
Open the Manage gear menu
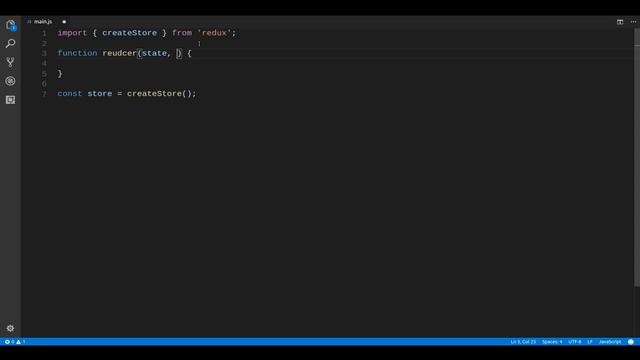[x=10, y=328]
